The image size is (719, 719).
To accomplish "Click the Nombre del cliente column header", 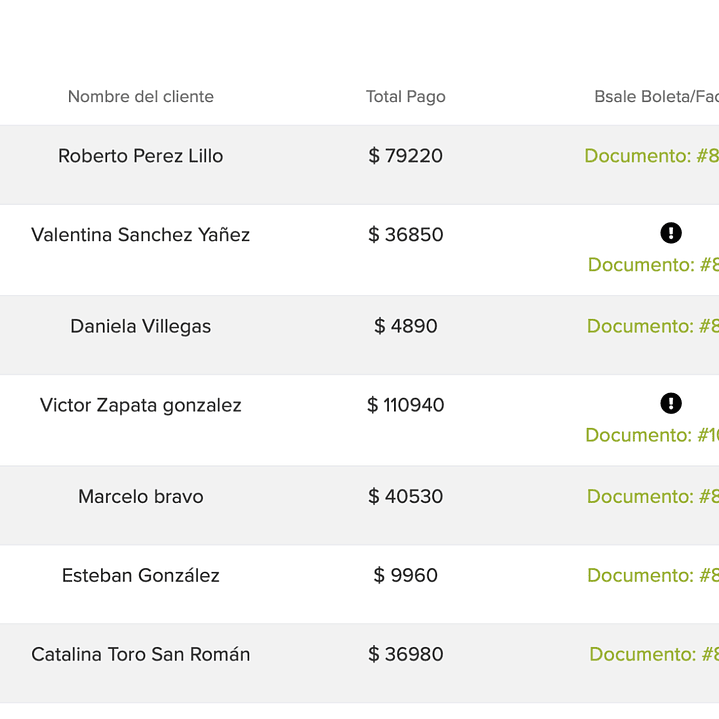I will [x=141, y=97].
